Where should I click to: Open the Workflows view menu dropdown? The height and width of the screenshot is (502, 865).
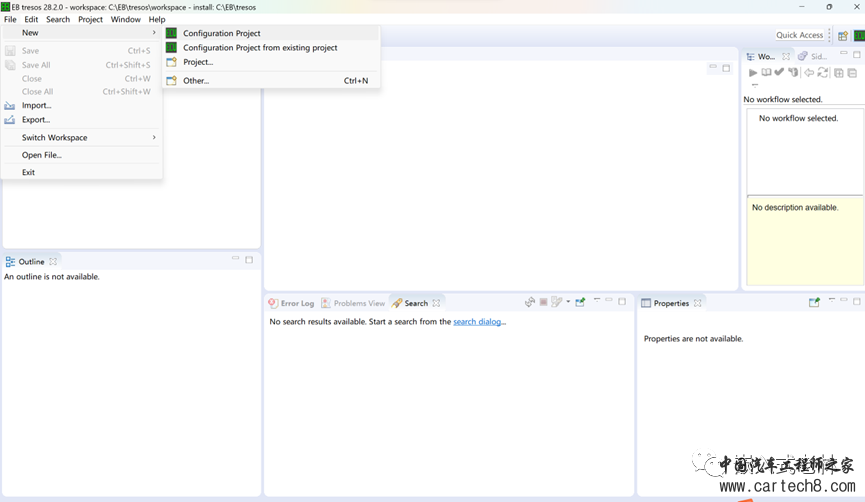pyautogui.click(x=755, y=85)
